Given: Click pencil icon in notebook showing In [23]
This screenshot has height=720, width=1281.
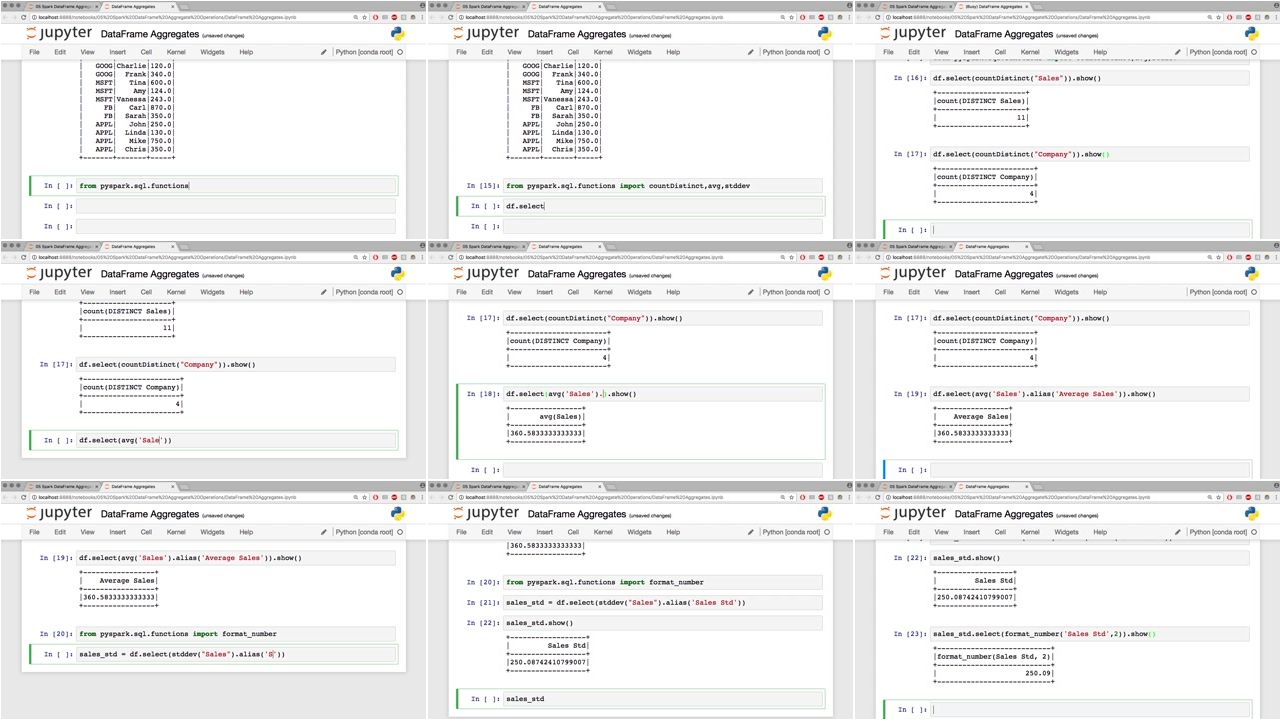Looking at the screenshot, I should pyautogui.click(x=1178, y=532).
